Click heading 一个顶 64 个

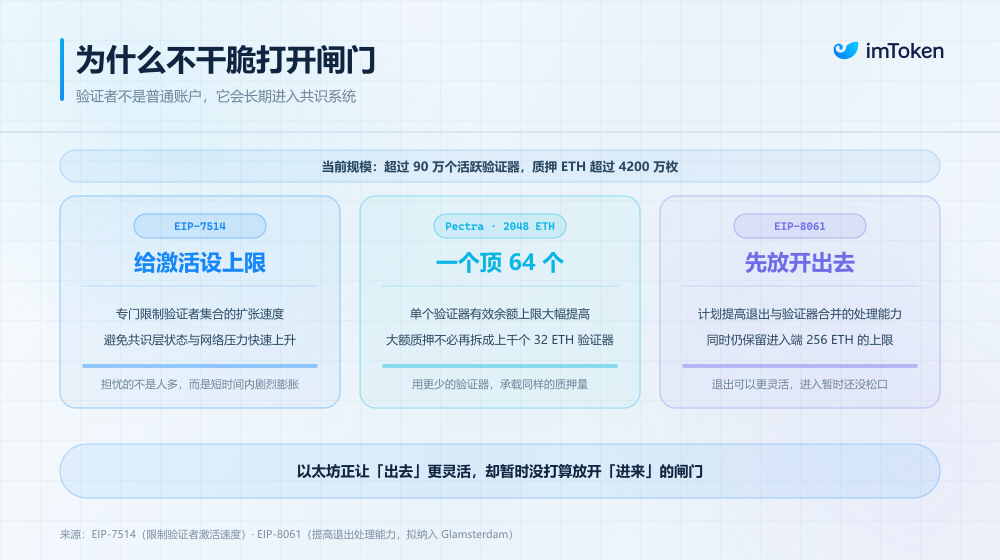point(499,262)
